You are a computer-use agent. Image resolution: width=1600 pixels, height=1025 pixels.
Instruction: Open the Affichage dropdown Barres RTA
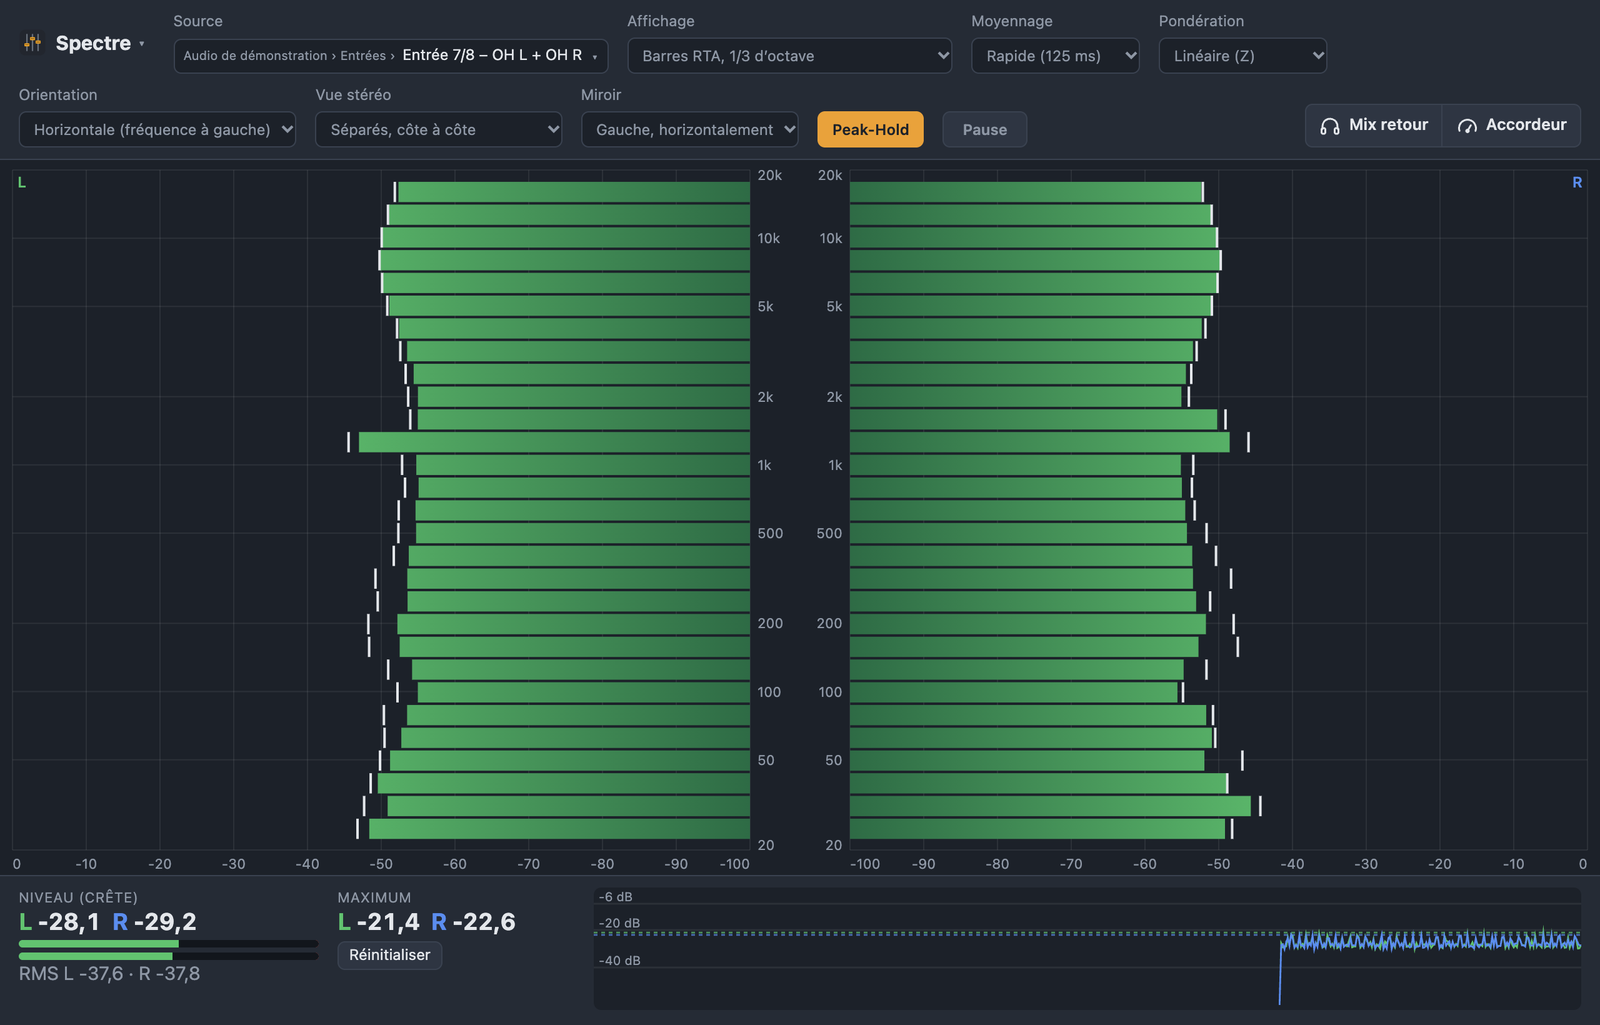point(790,56)
